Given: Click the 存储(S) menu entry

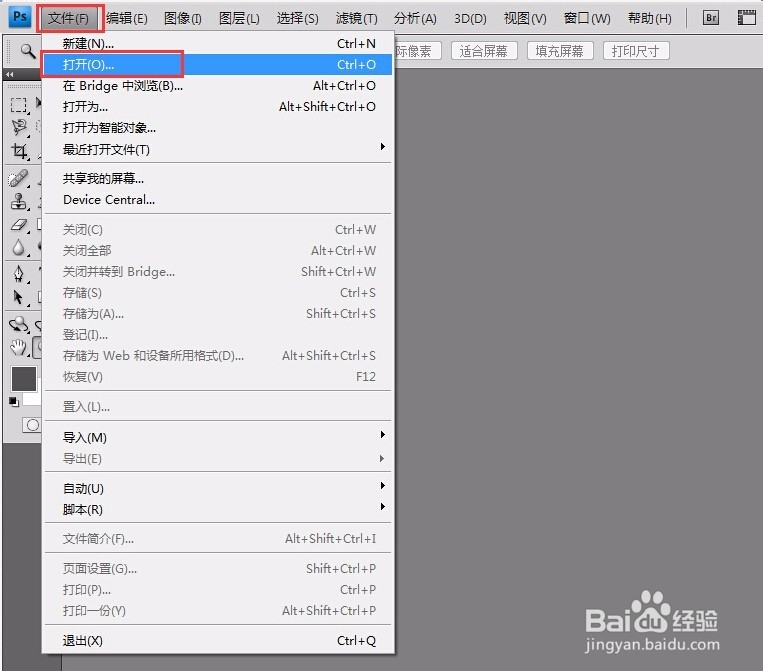Looking at the screenshot, I should click(x=218, y=292).
